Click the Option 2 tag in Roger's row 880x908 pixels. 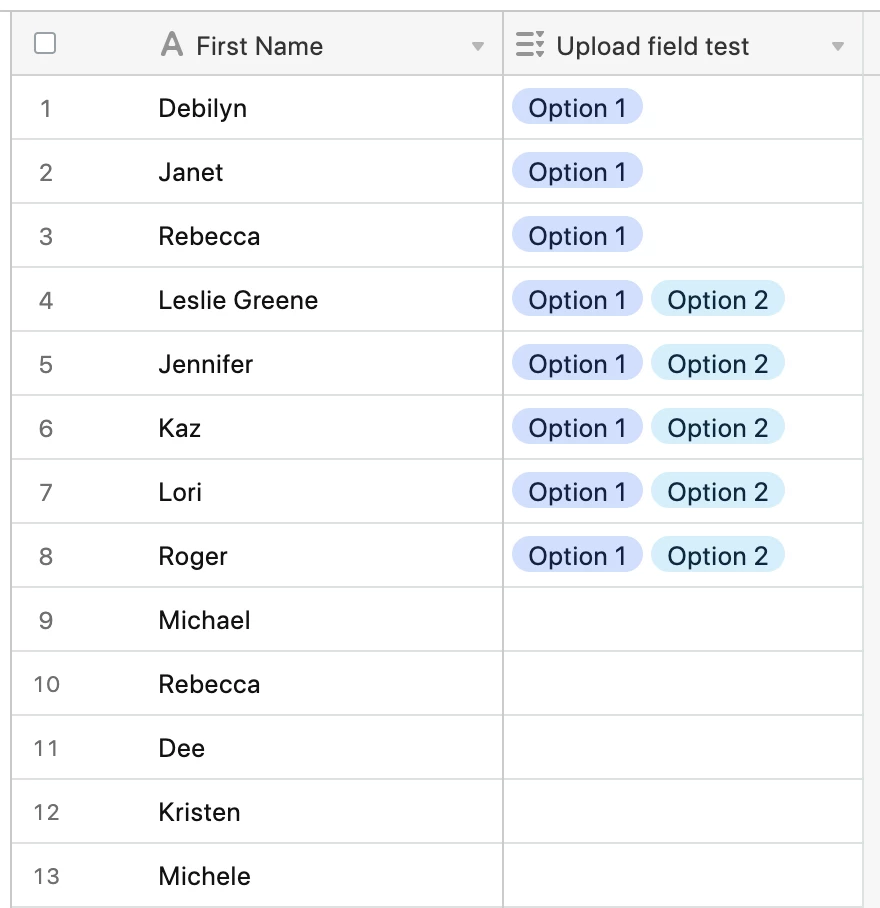(x=717, y=555)
